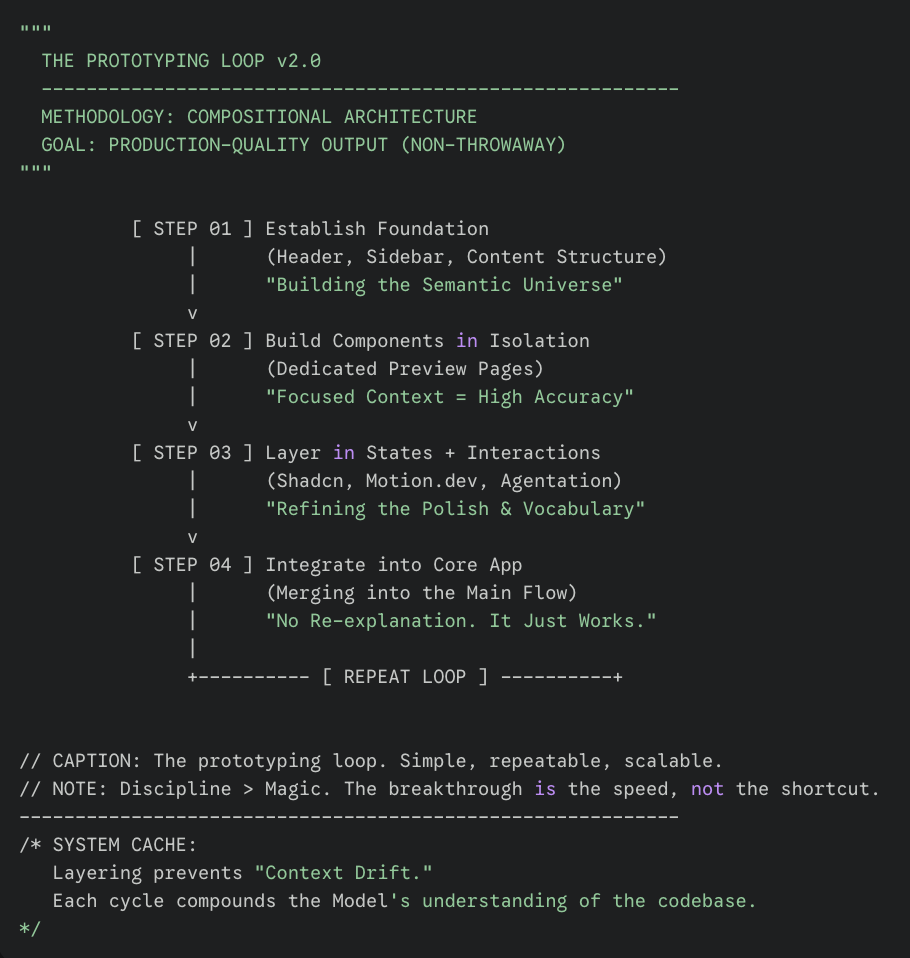The height and width of the screenshot is (958, 910).
Task: Click the "[ REPEAT LOOP ]" label
Action: (x=405, y=677)
